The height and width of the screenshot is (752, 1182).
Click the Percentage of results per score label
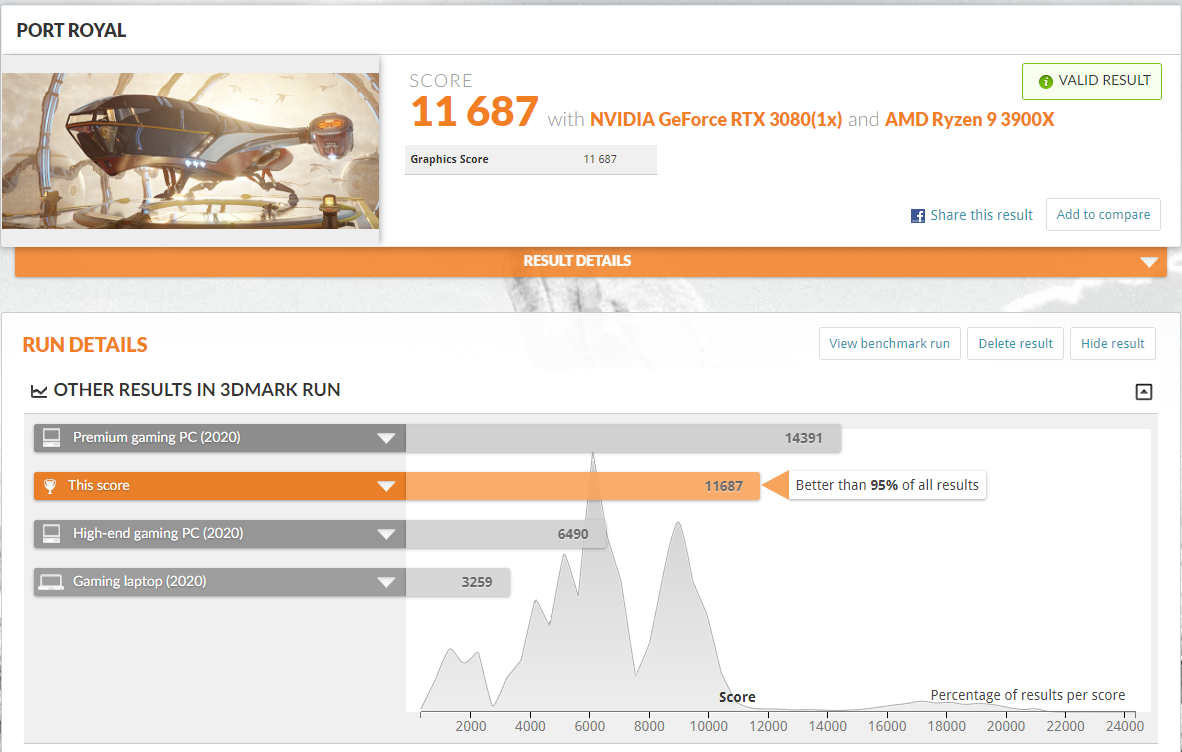[x=1027, y=695]
